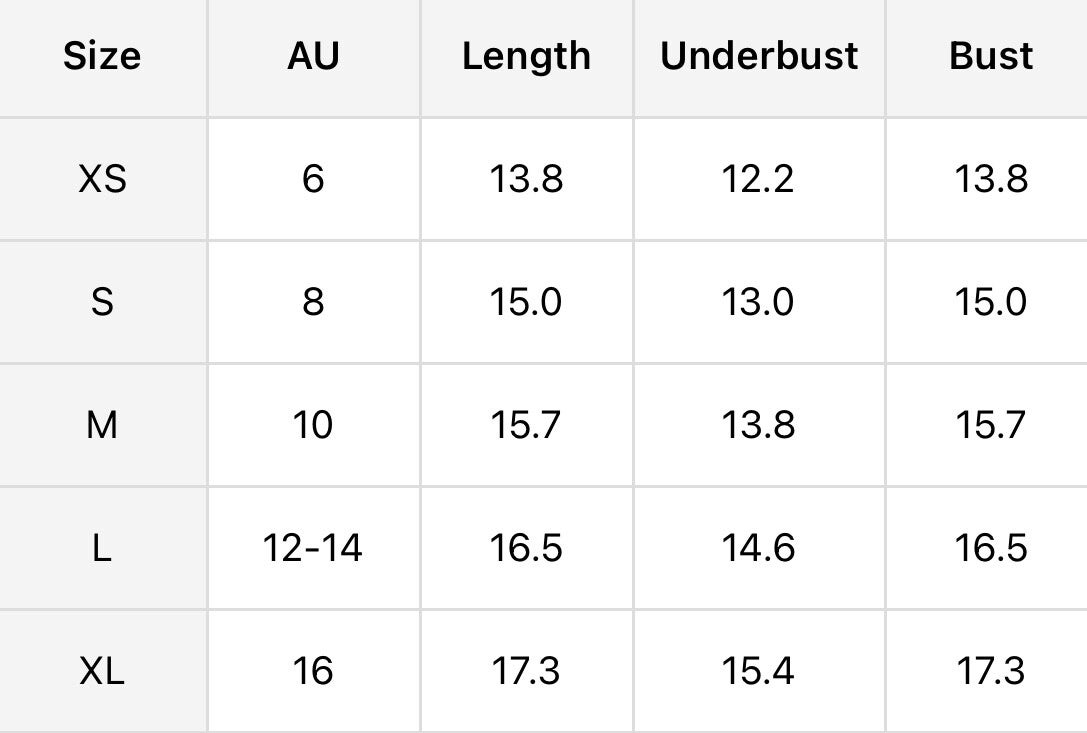Click the M length value 15.7
Screen dimensions: 1087x733
coord(526,425)
